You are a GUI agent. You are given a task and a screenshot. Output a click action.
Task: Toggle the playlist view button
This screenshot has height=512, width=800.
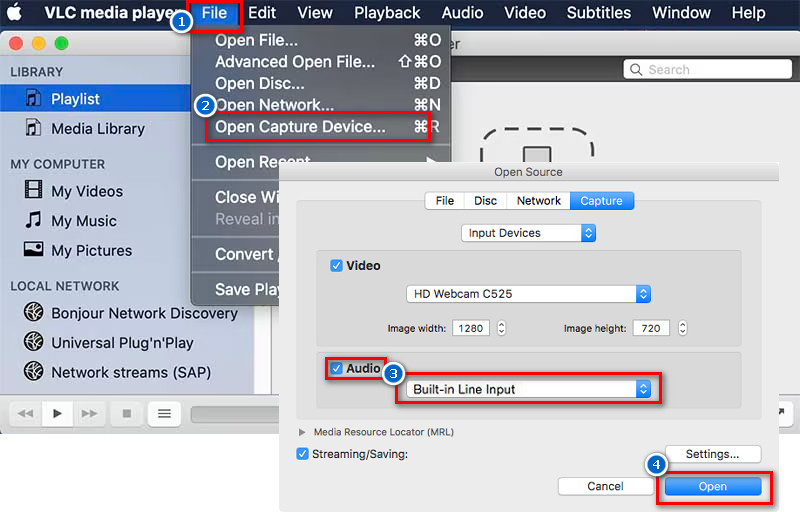164,413
